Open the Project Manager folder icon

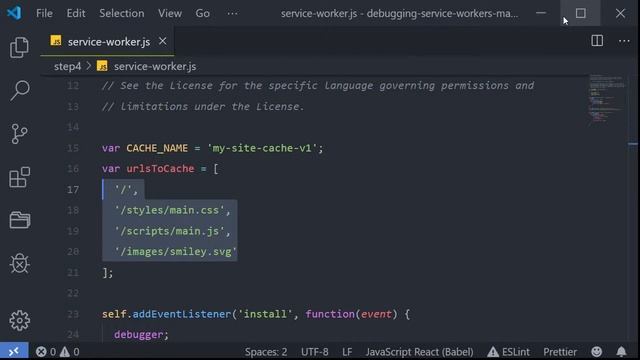click(19, 220)
